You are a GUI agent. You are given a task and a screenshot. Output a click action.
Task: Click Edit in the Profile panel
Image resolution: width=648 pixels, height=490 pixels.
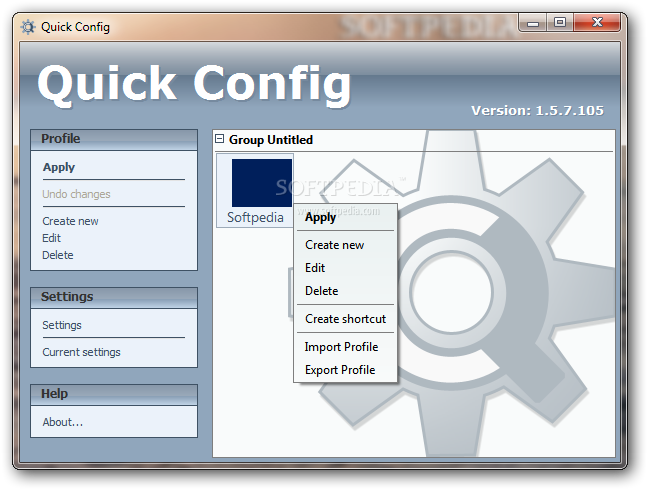pos(51,238)
